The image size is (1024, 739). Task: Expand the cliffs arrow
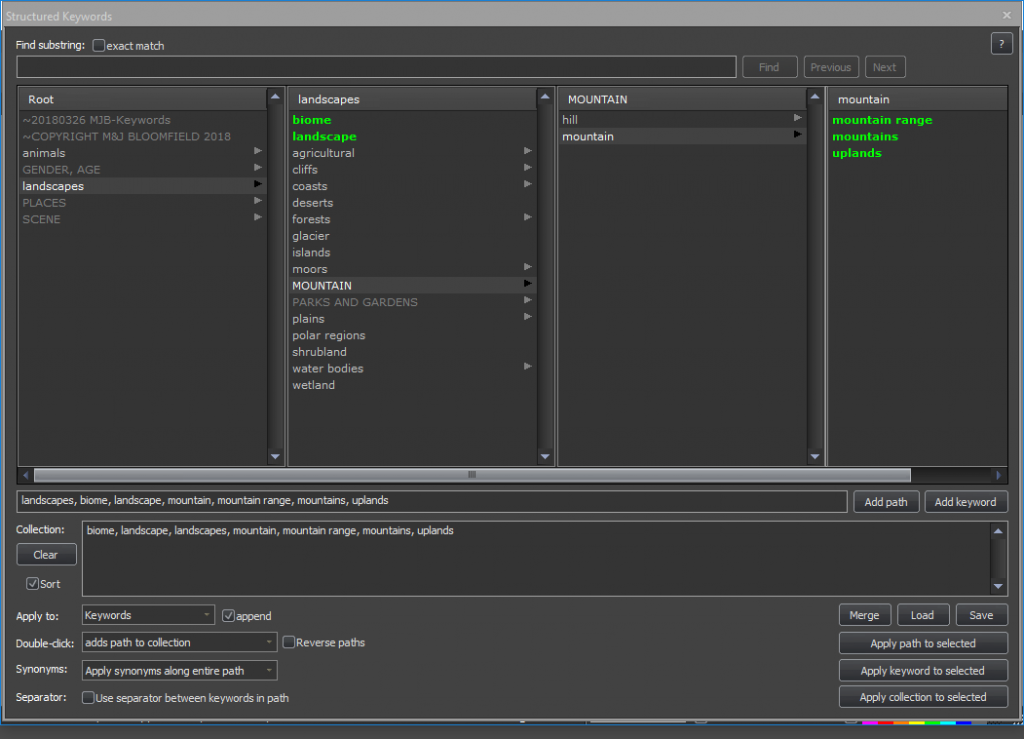pyautogui.click(x=528, y=167)
